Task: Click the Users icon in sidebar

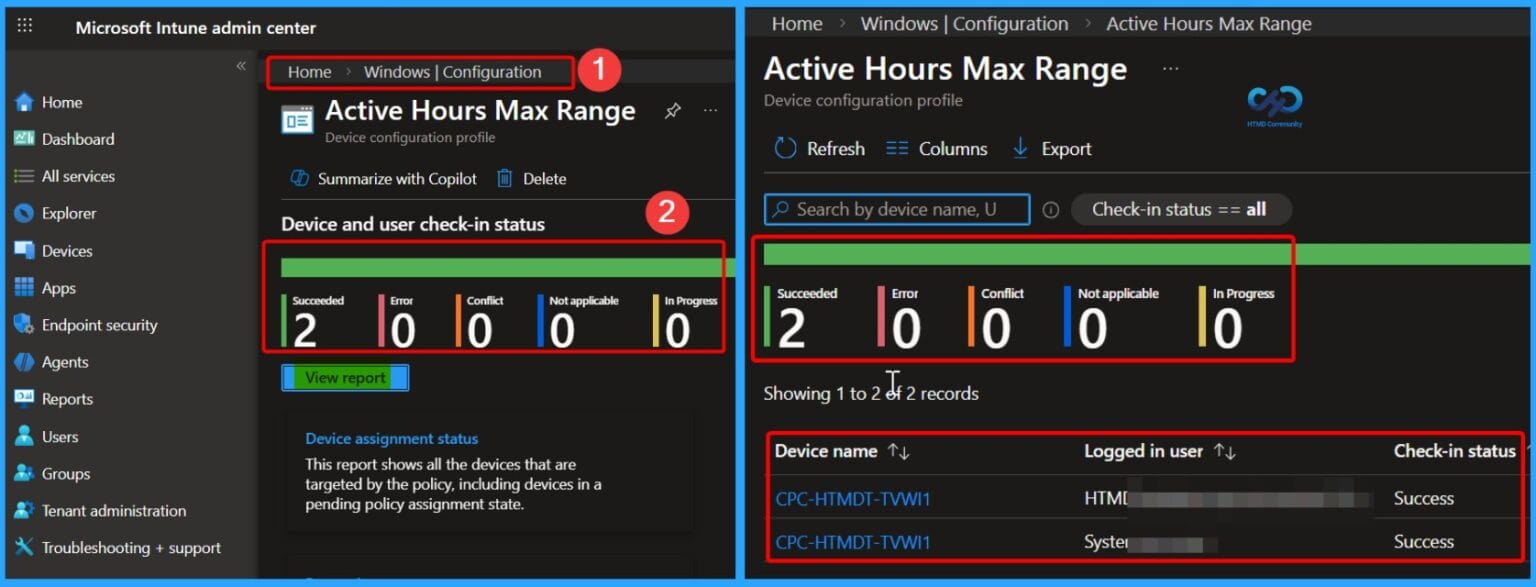Action: 24,437
